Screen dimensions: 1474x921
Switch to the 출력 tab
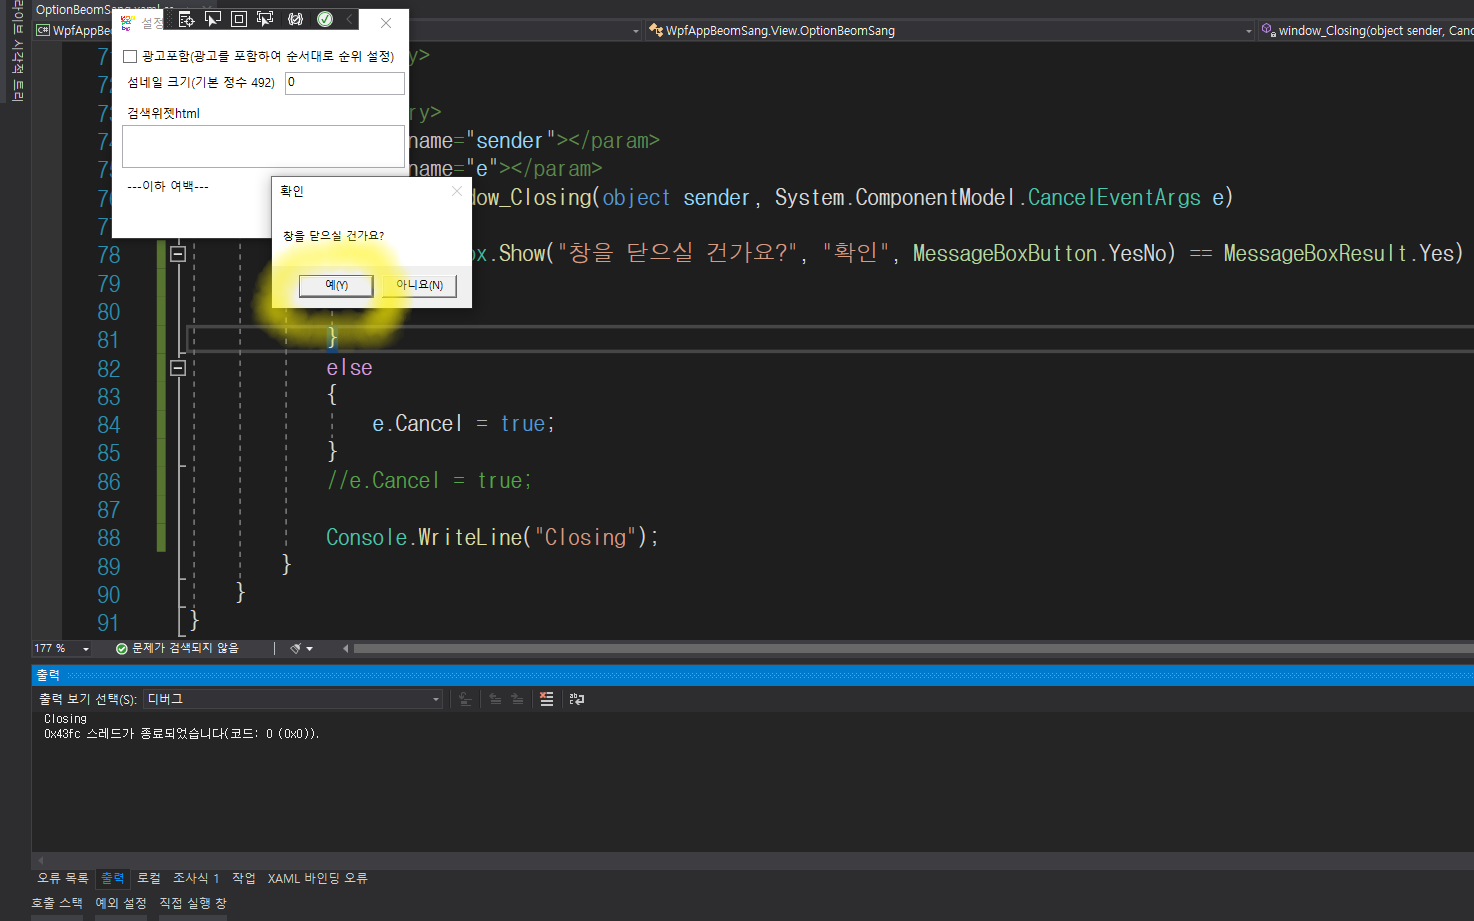tap(113, 878)
